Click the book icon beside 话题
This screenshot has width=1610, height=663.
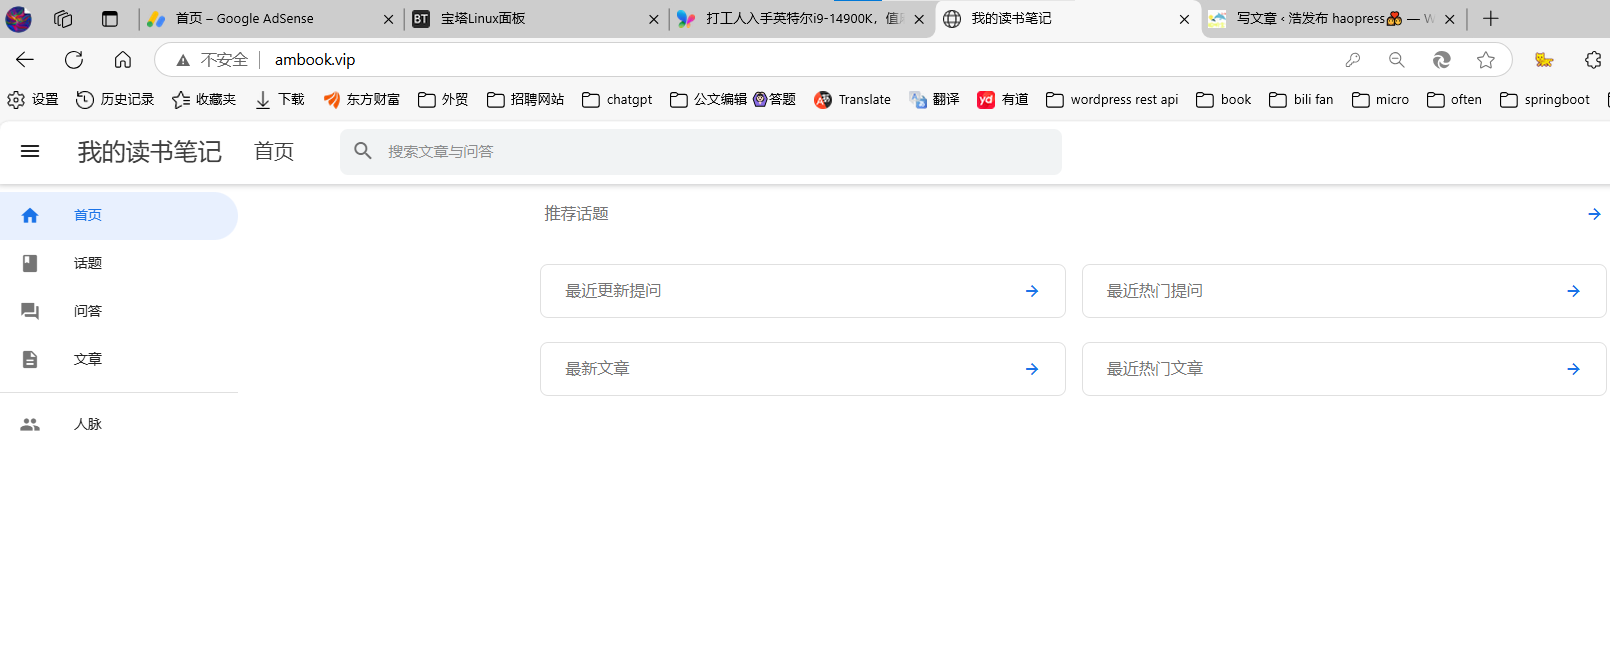(30, 263)
